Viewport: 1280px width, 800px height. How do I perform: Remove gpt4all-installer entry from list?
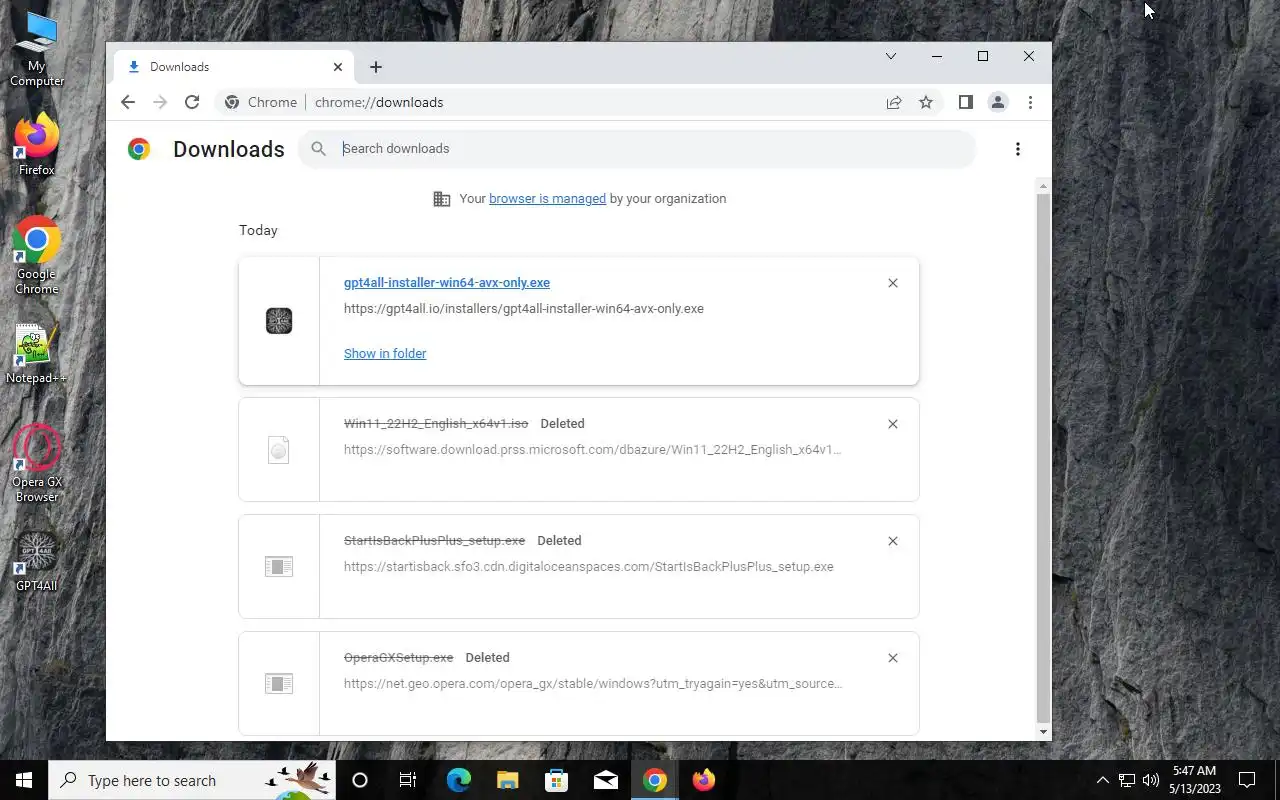tap(893, 283)
